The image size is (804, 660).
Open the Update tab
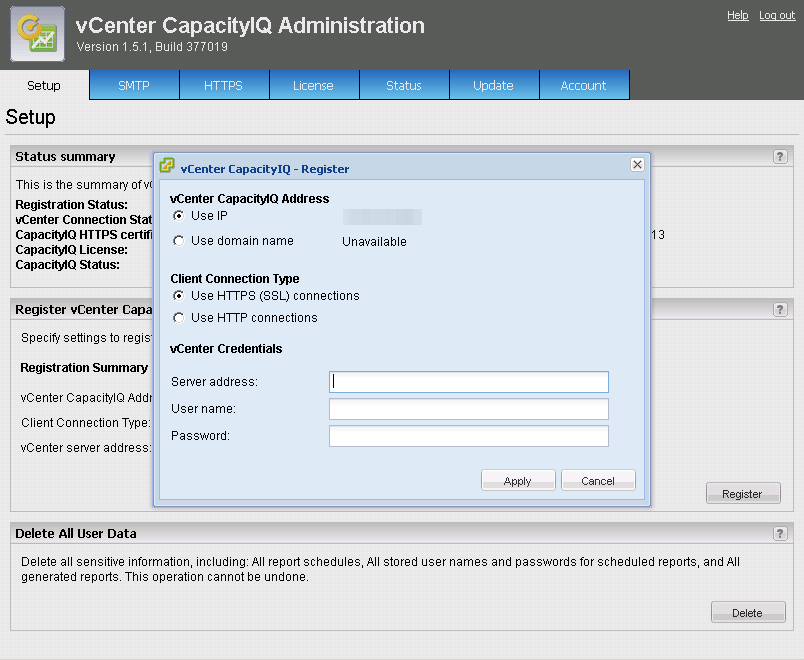pyautogui.click(x=494, y=85)
